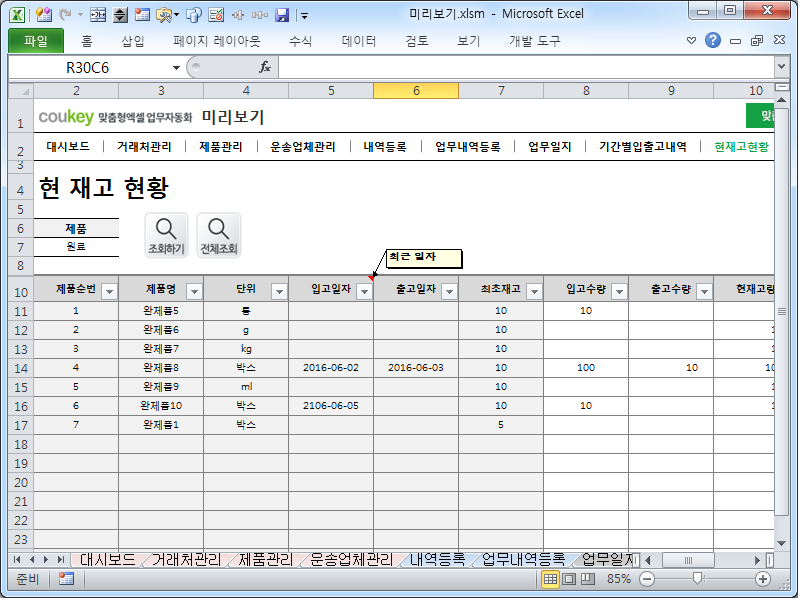The height and width of the screenshot is (598, 798).
Task: Open the 페이지 레이아웃 ribbon tab
Action: point(216,41)
